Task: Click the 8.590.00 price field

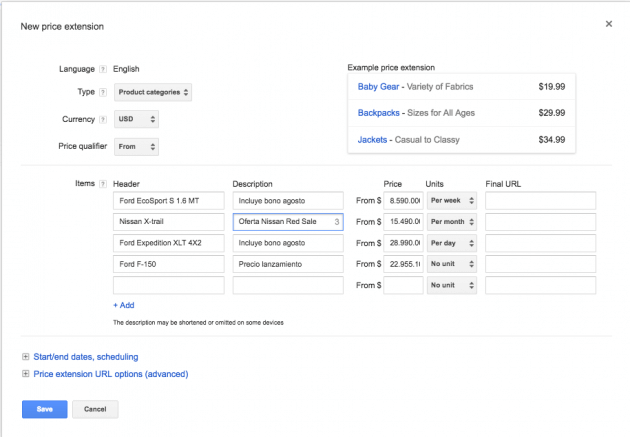Action: click(x=403, y=201)
